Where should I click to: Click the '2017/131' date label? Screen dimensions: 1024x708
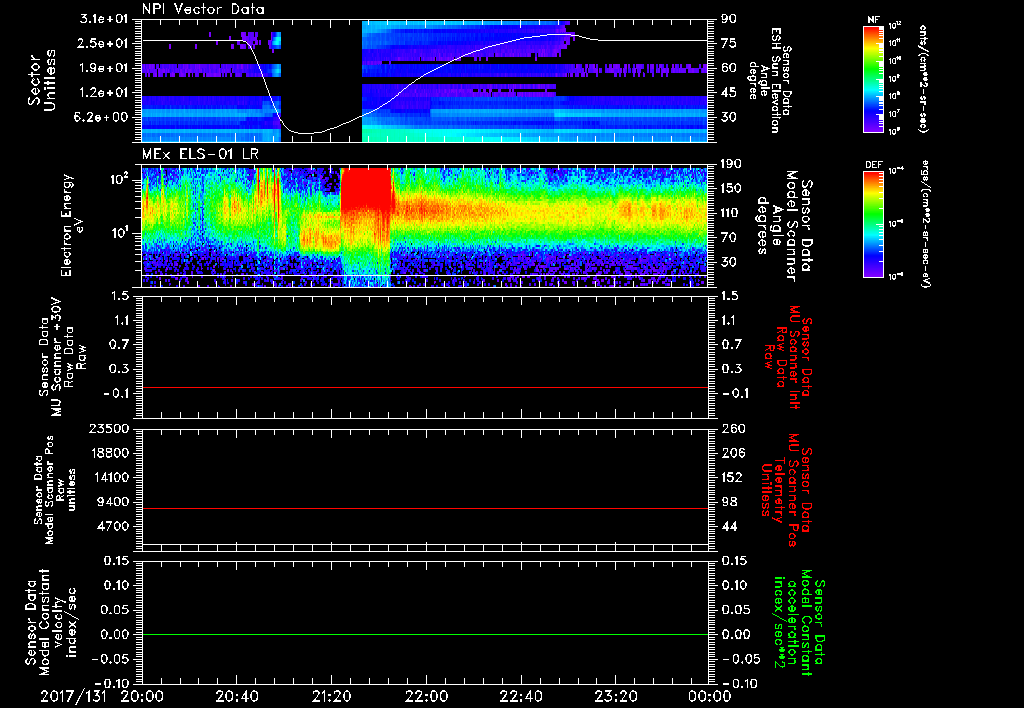point(73,696)
